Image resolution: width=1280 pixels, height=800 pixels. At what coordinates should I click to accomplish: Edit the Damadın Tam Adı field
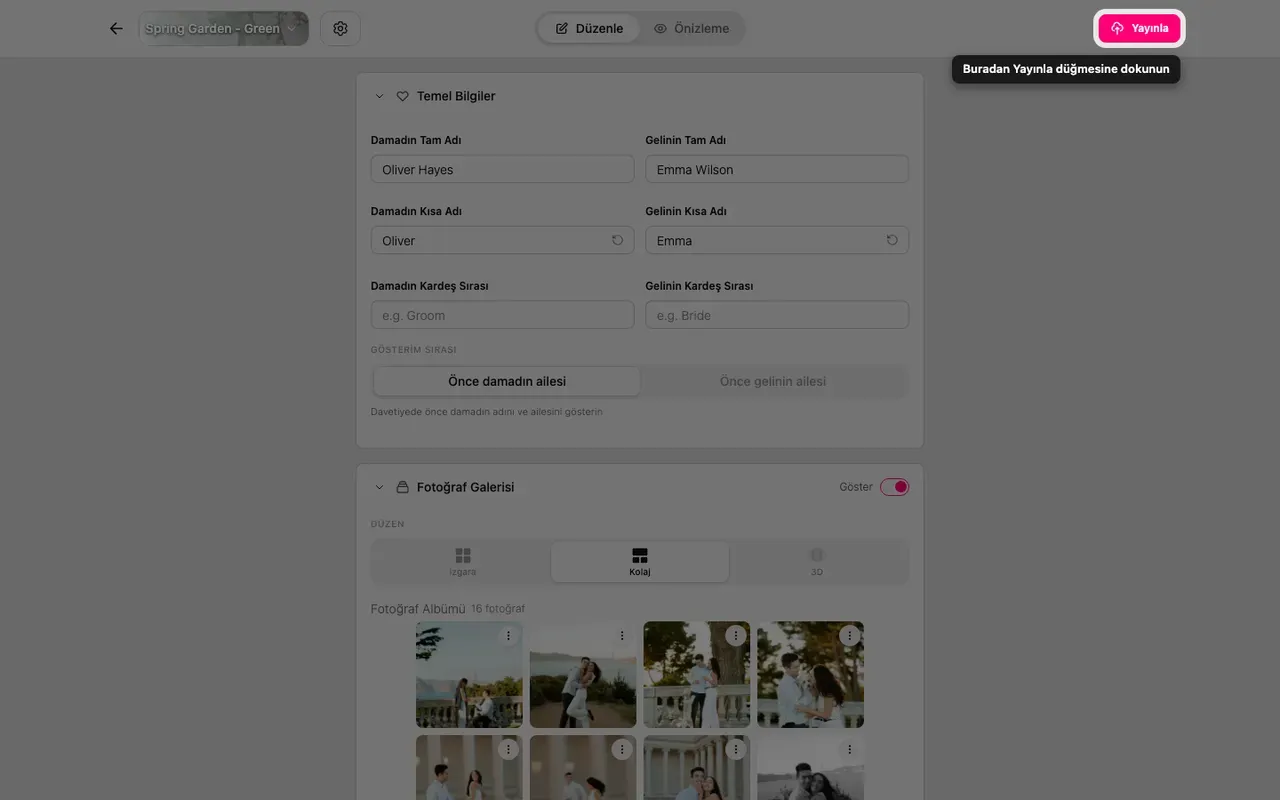(x=502, y=169)
